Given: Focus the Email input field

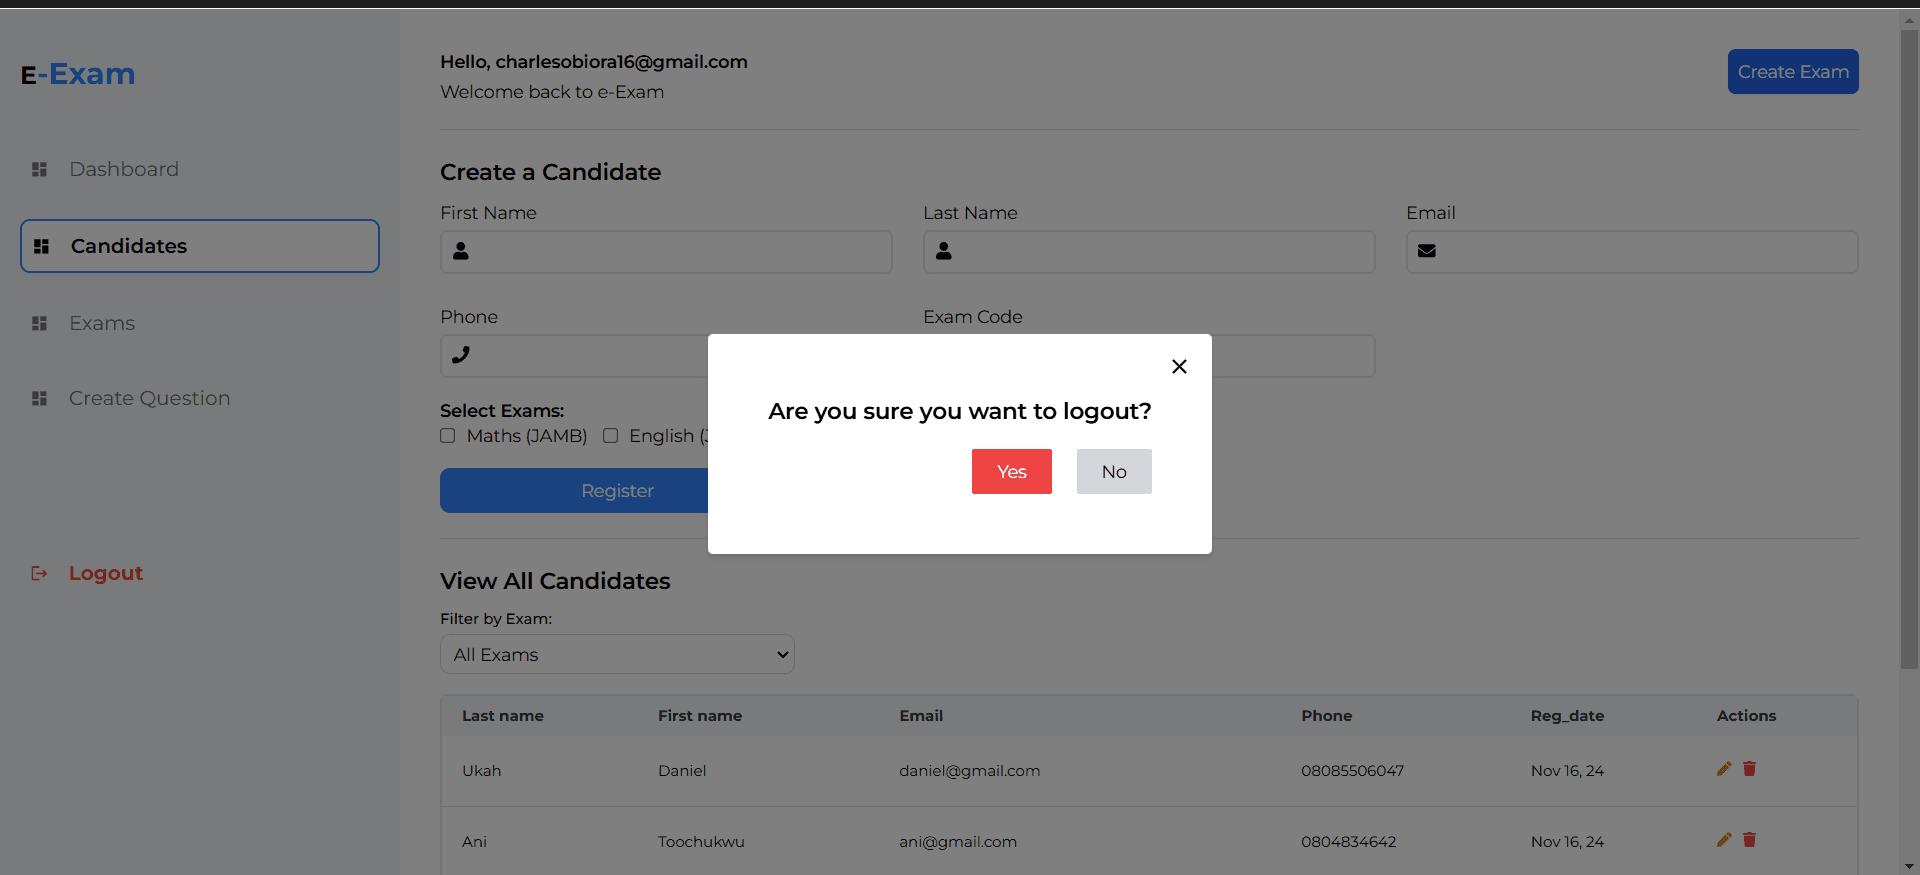Looking at the screenshot, I should pyautogui.click(x=1632, y=252).
